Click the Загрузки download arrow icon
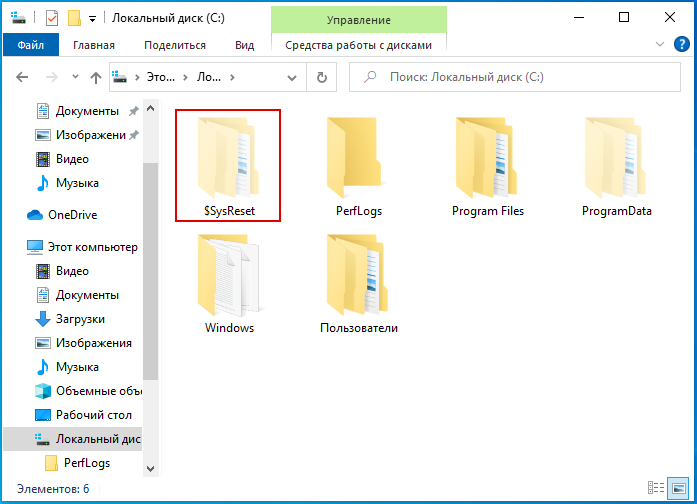Image resolution: width=697 pixels, height=504 pixels. point(43,319)
